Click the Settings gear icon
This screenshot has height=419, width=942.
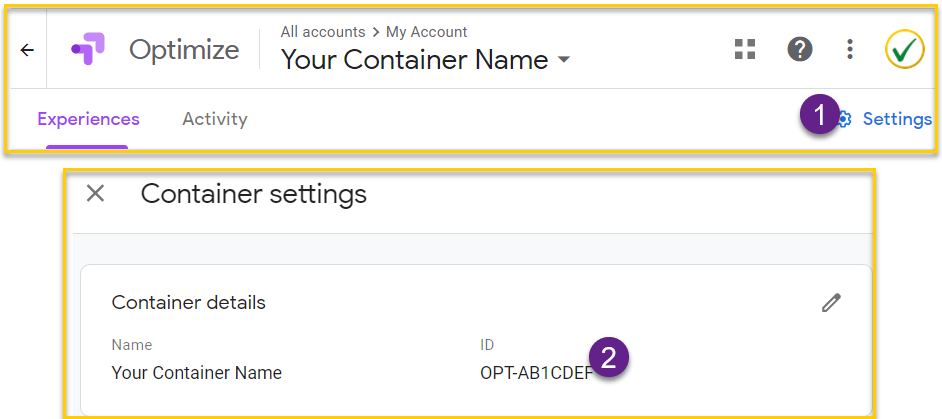[x=845, y=120]
